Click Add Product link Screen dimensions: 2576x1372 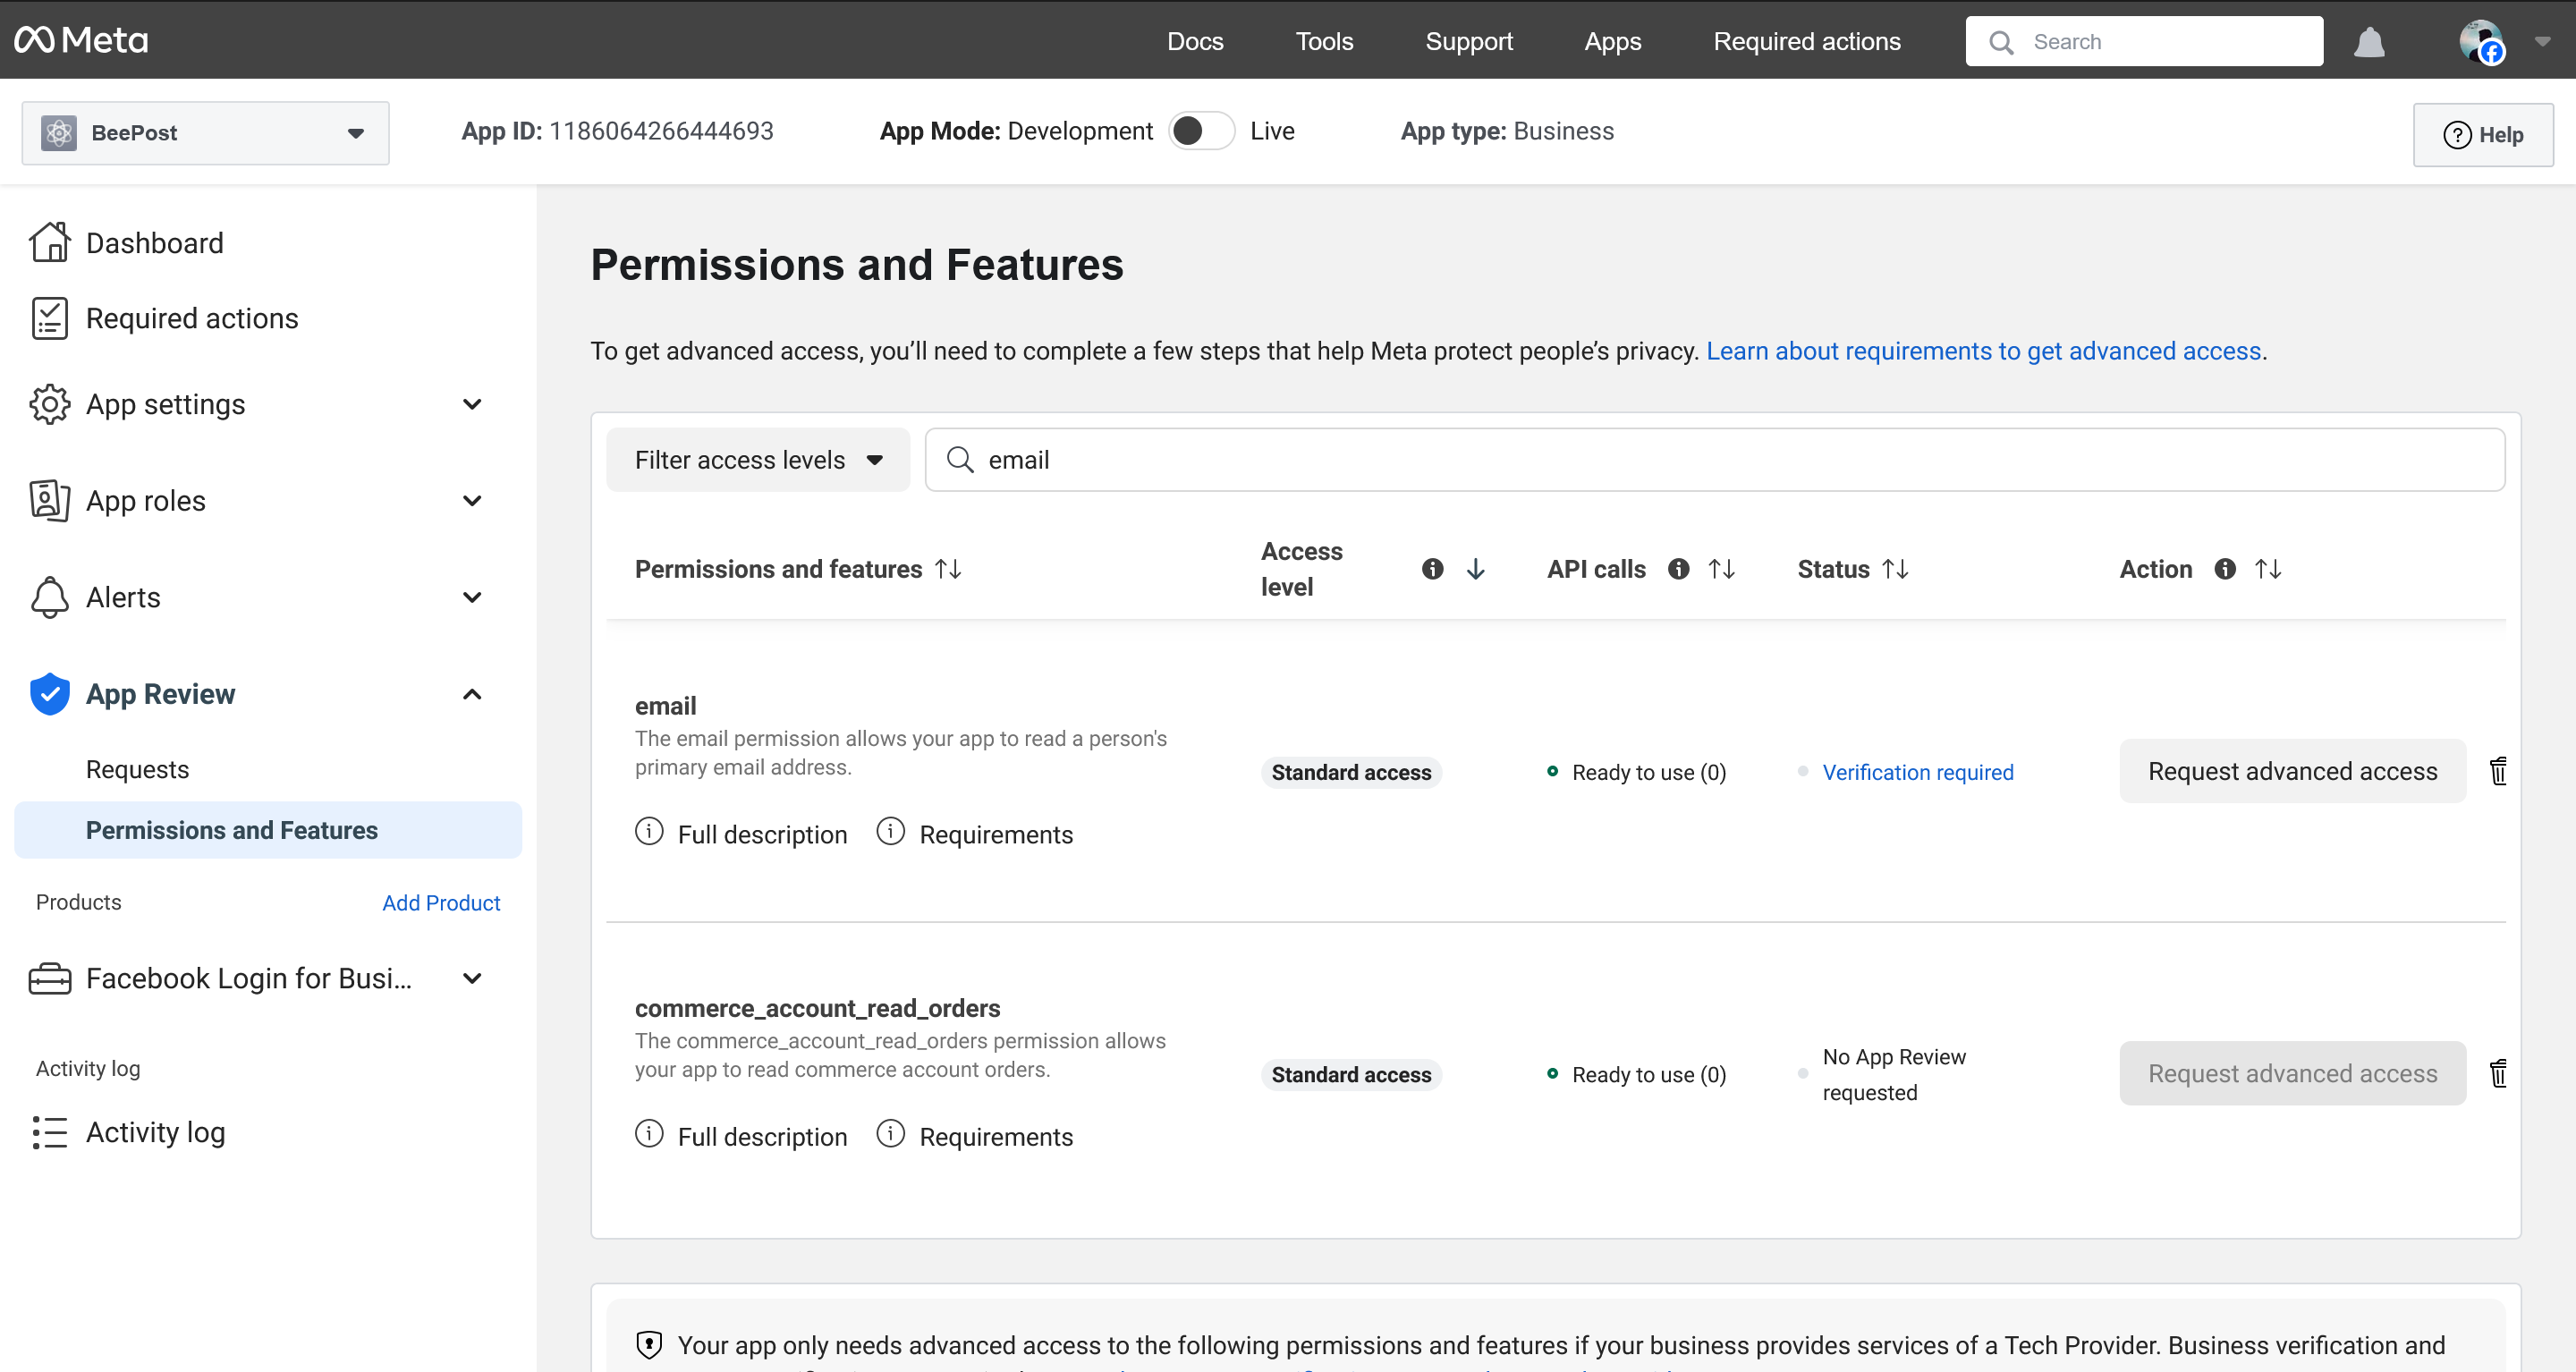click(x=441, y=902)
